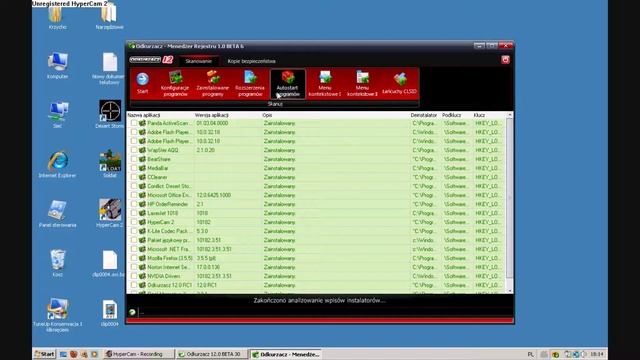Click version 12.0.6425.1000 cell
The height and width of the screenshot is (360, 640).
(213, 195)
